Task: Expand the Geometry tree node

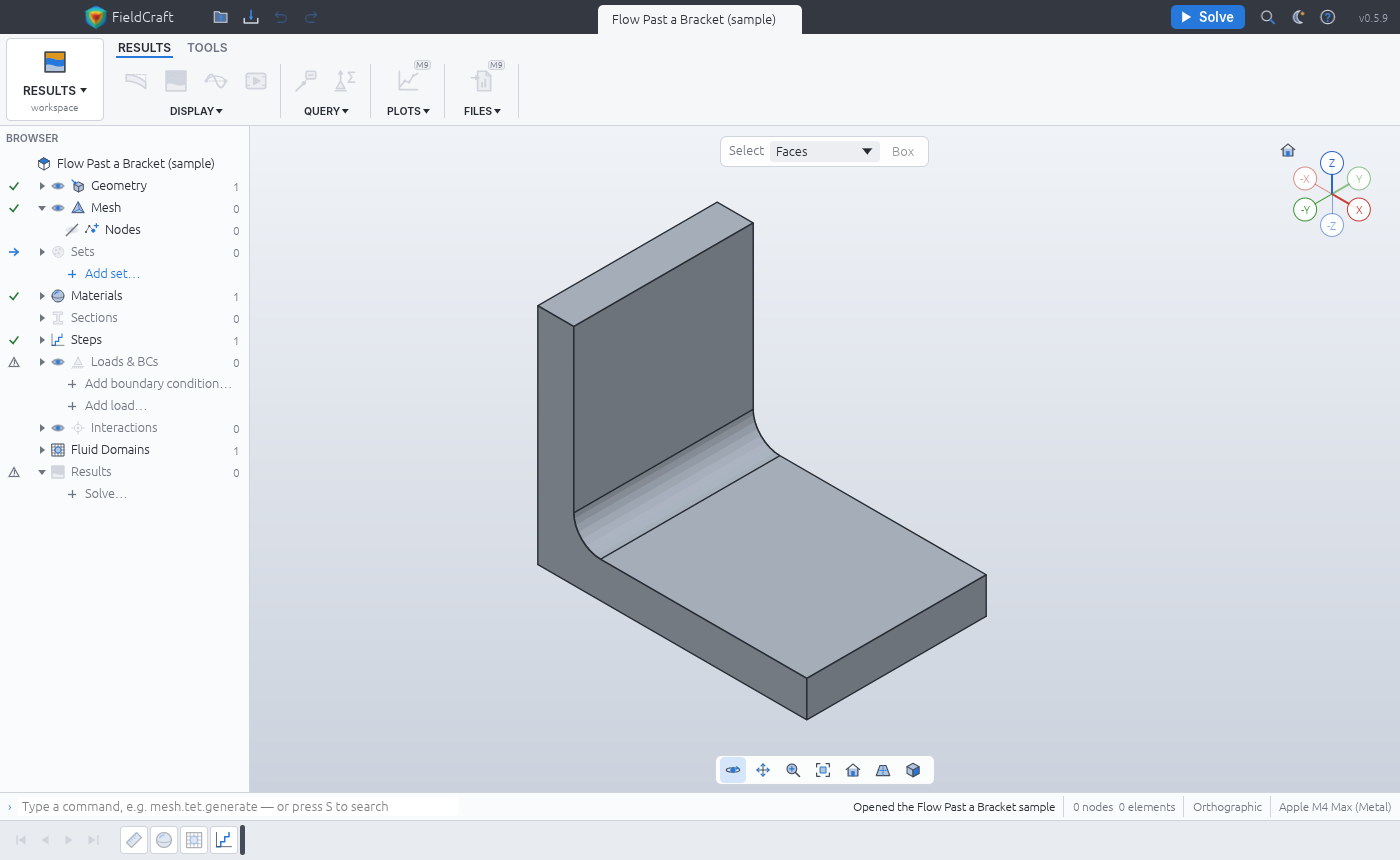Action: (x=42, y=186)
